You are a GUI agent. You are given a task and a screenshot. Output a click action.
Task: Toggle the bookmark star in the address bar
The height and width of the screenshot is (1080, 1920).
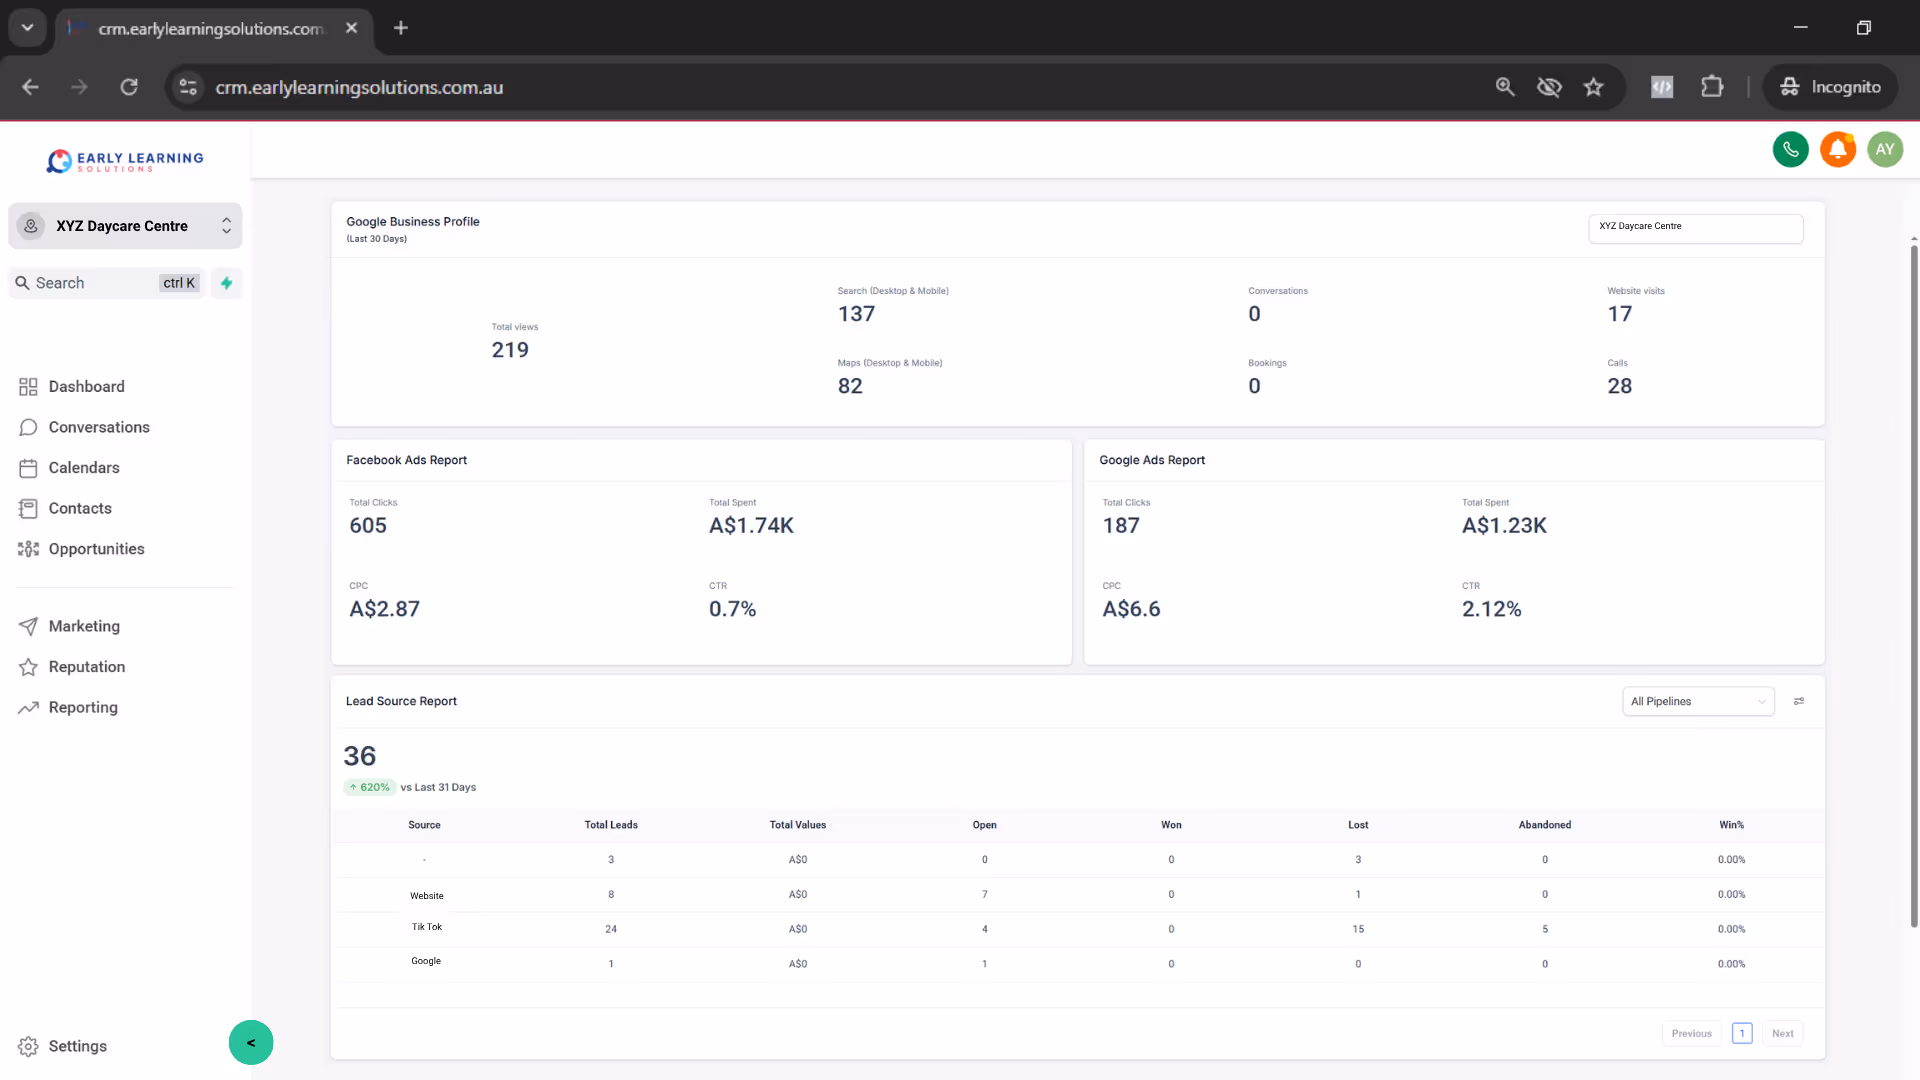click(x=1593, y=87)
